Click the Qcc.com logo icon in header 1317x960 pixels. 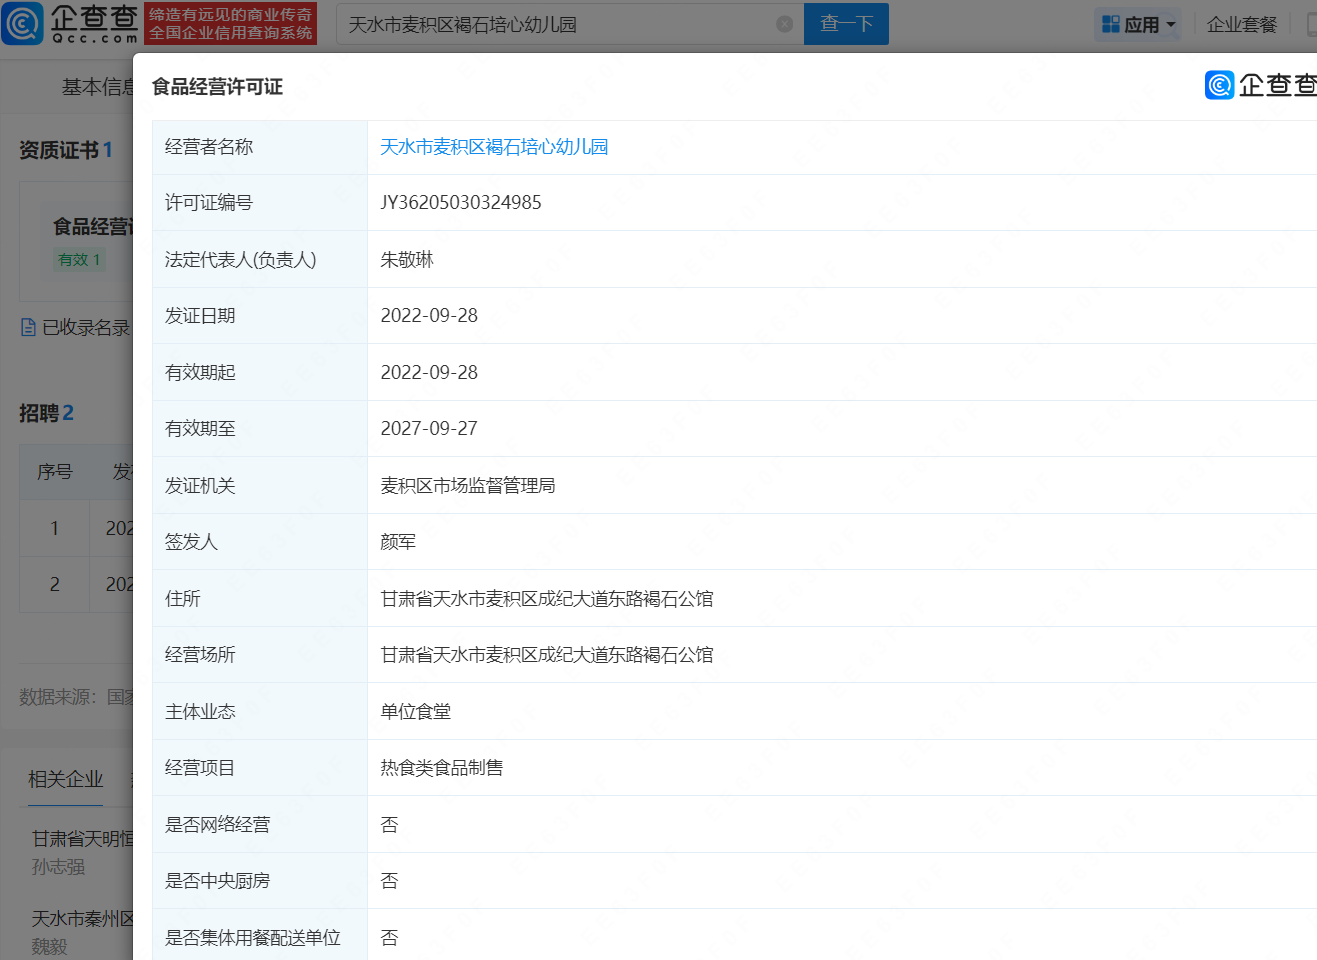point(22,23)
